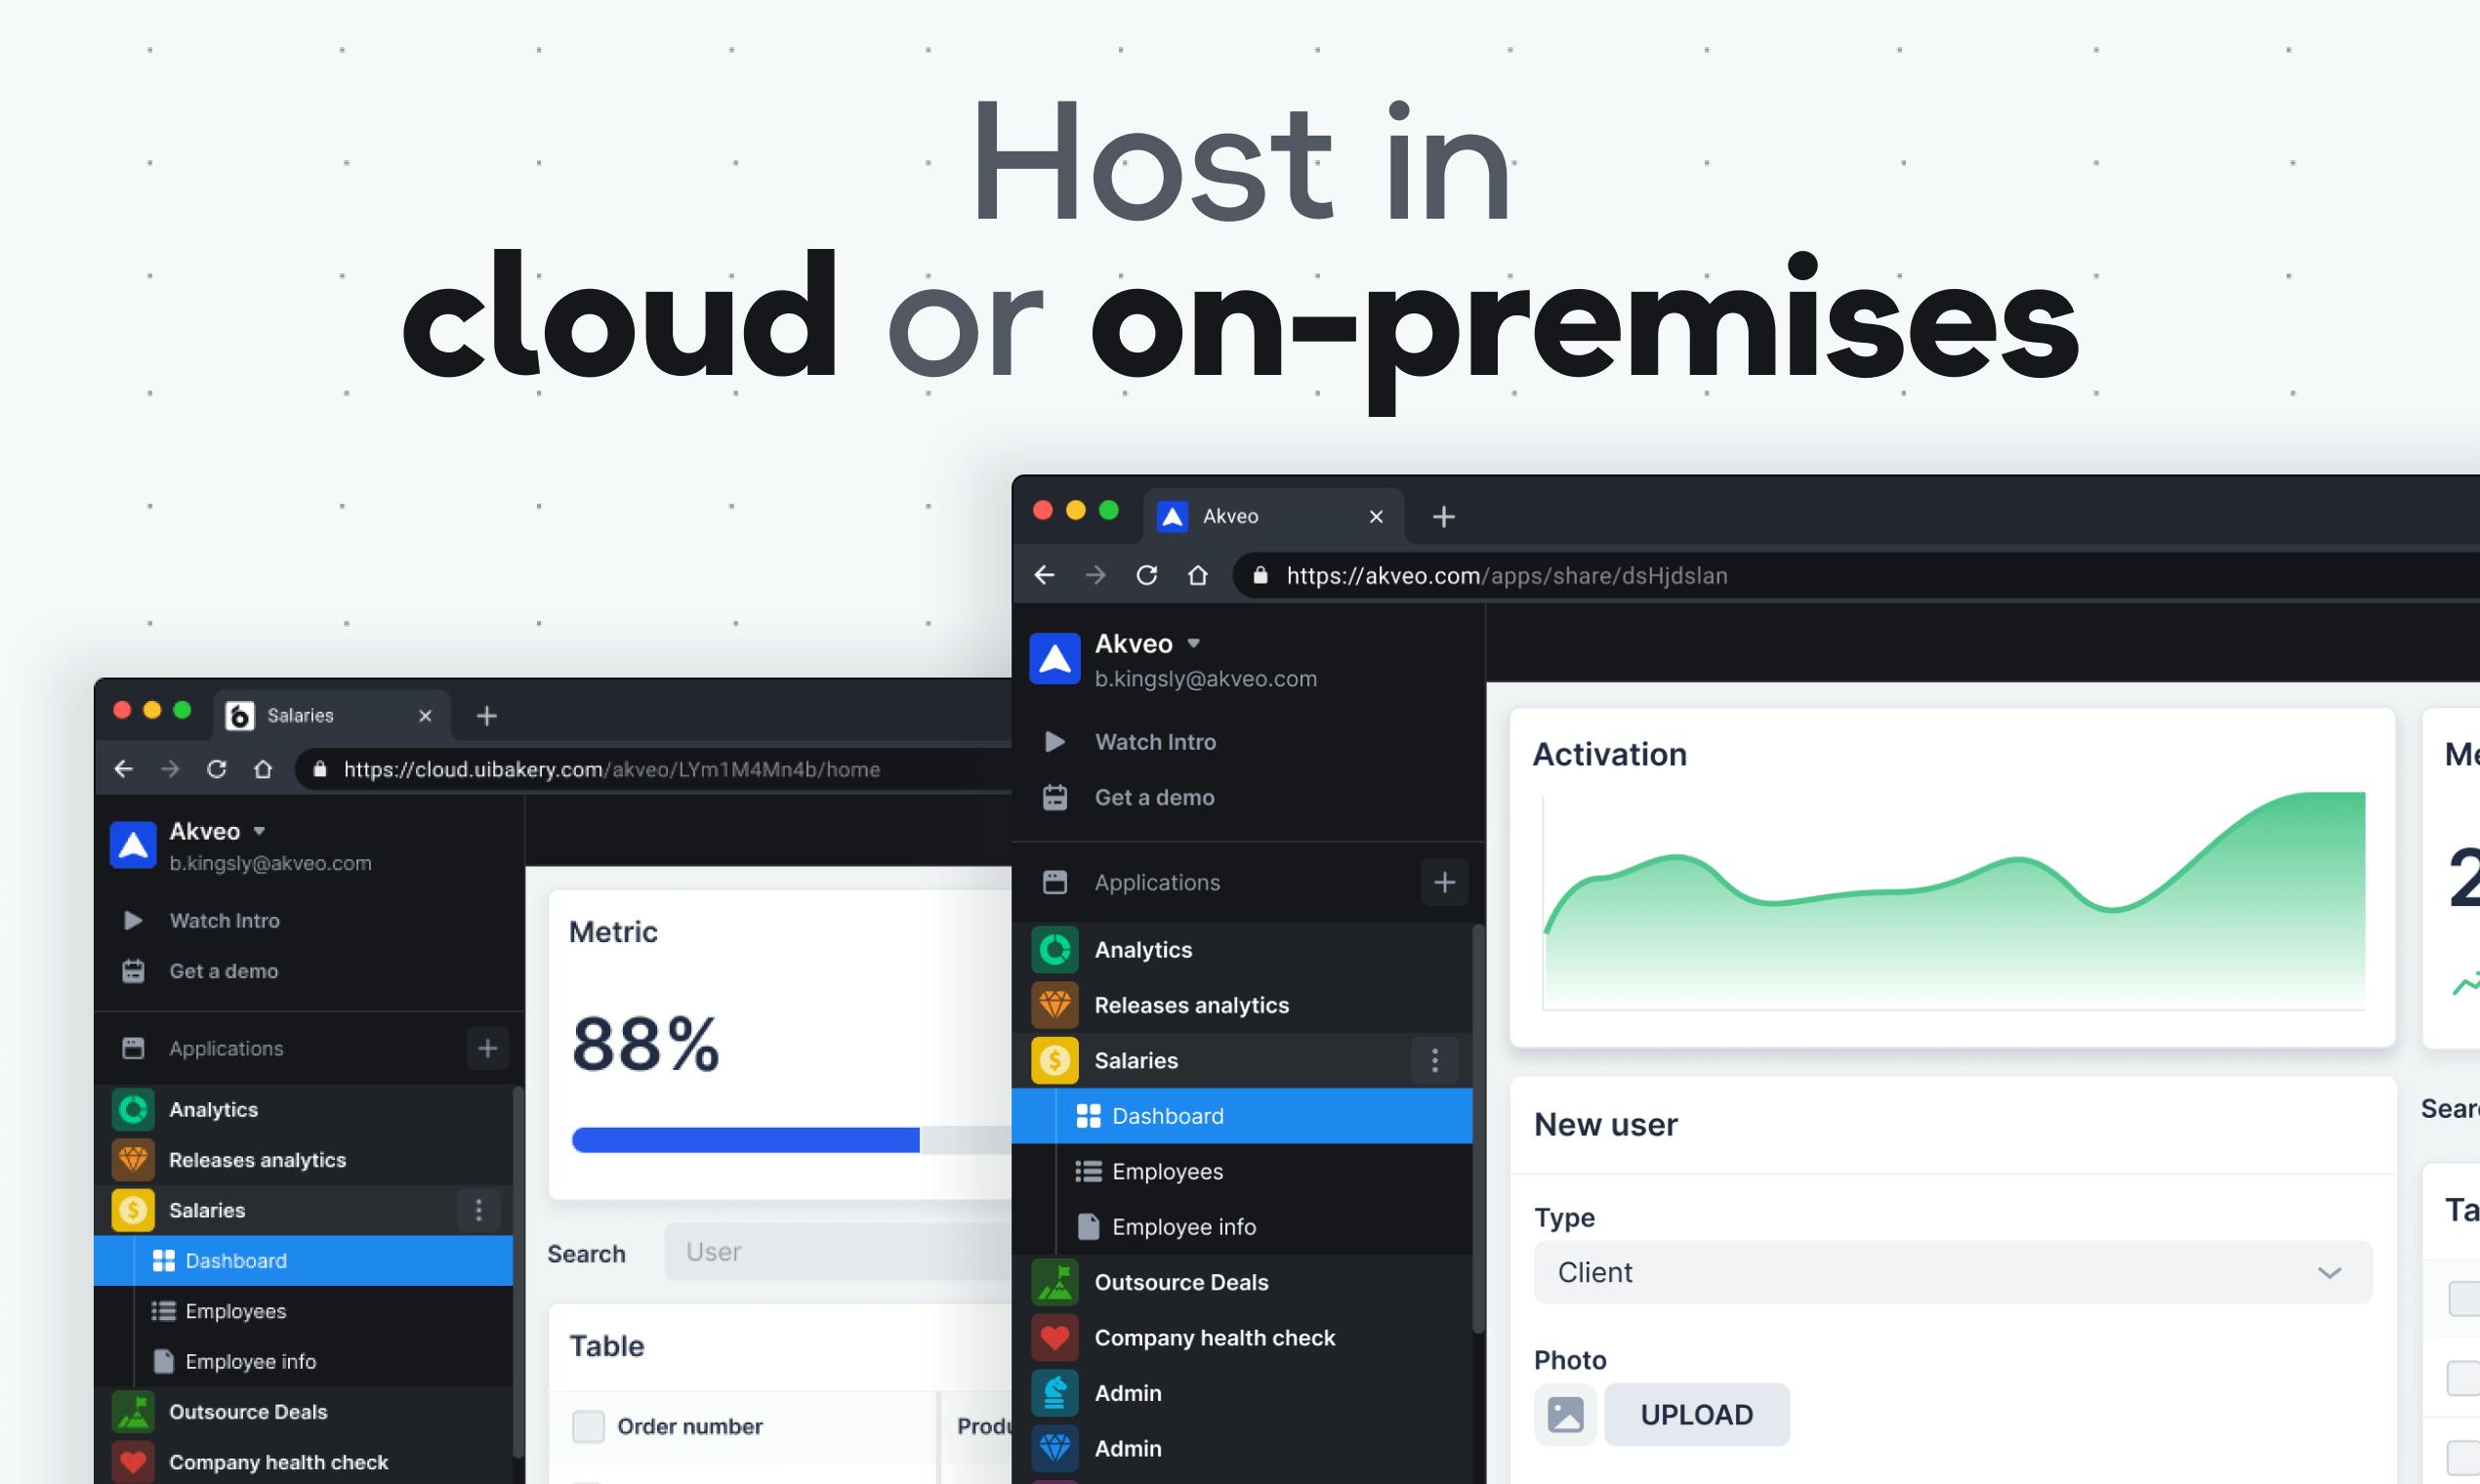The height and width of the screenshot is (1484, 2480).
Task: Open a new tab in the Akveo browser window
Action: tap(1444, 517)
